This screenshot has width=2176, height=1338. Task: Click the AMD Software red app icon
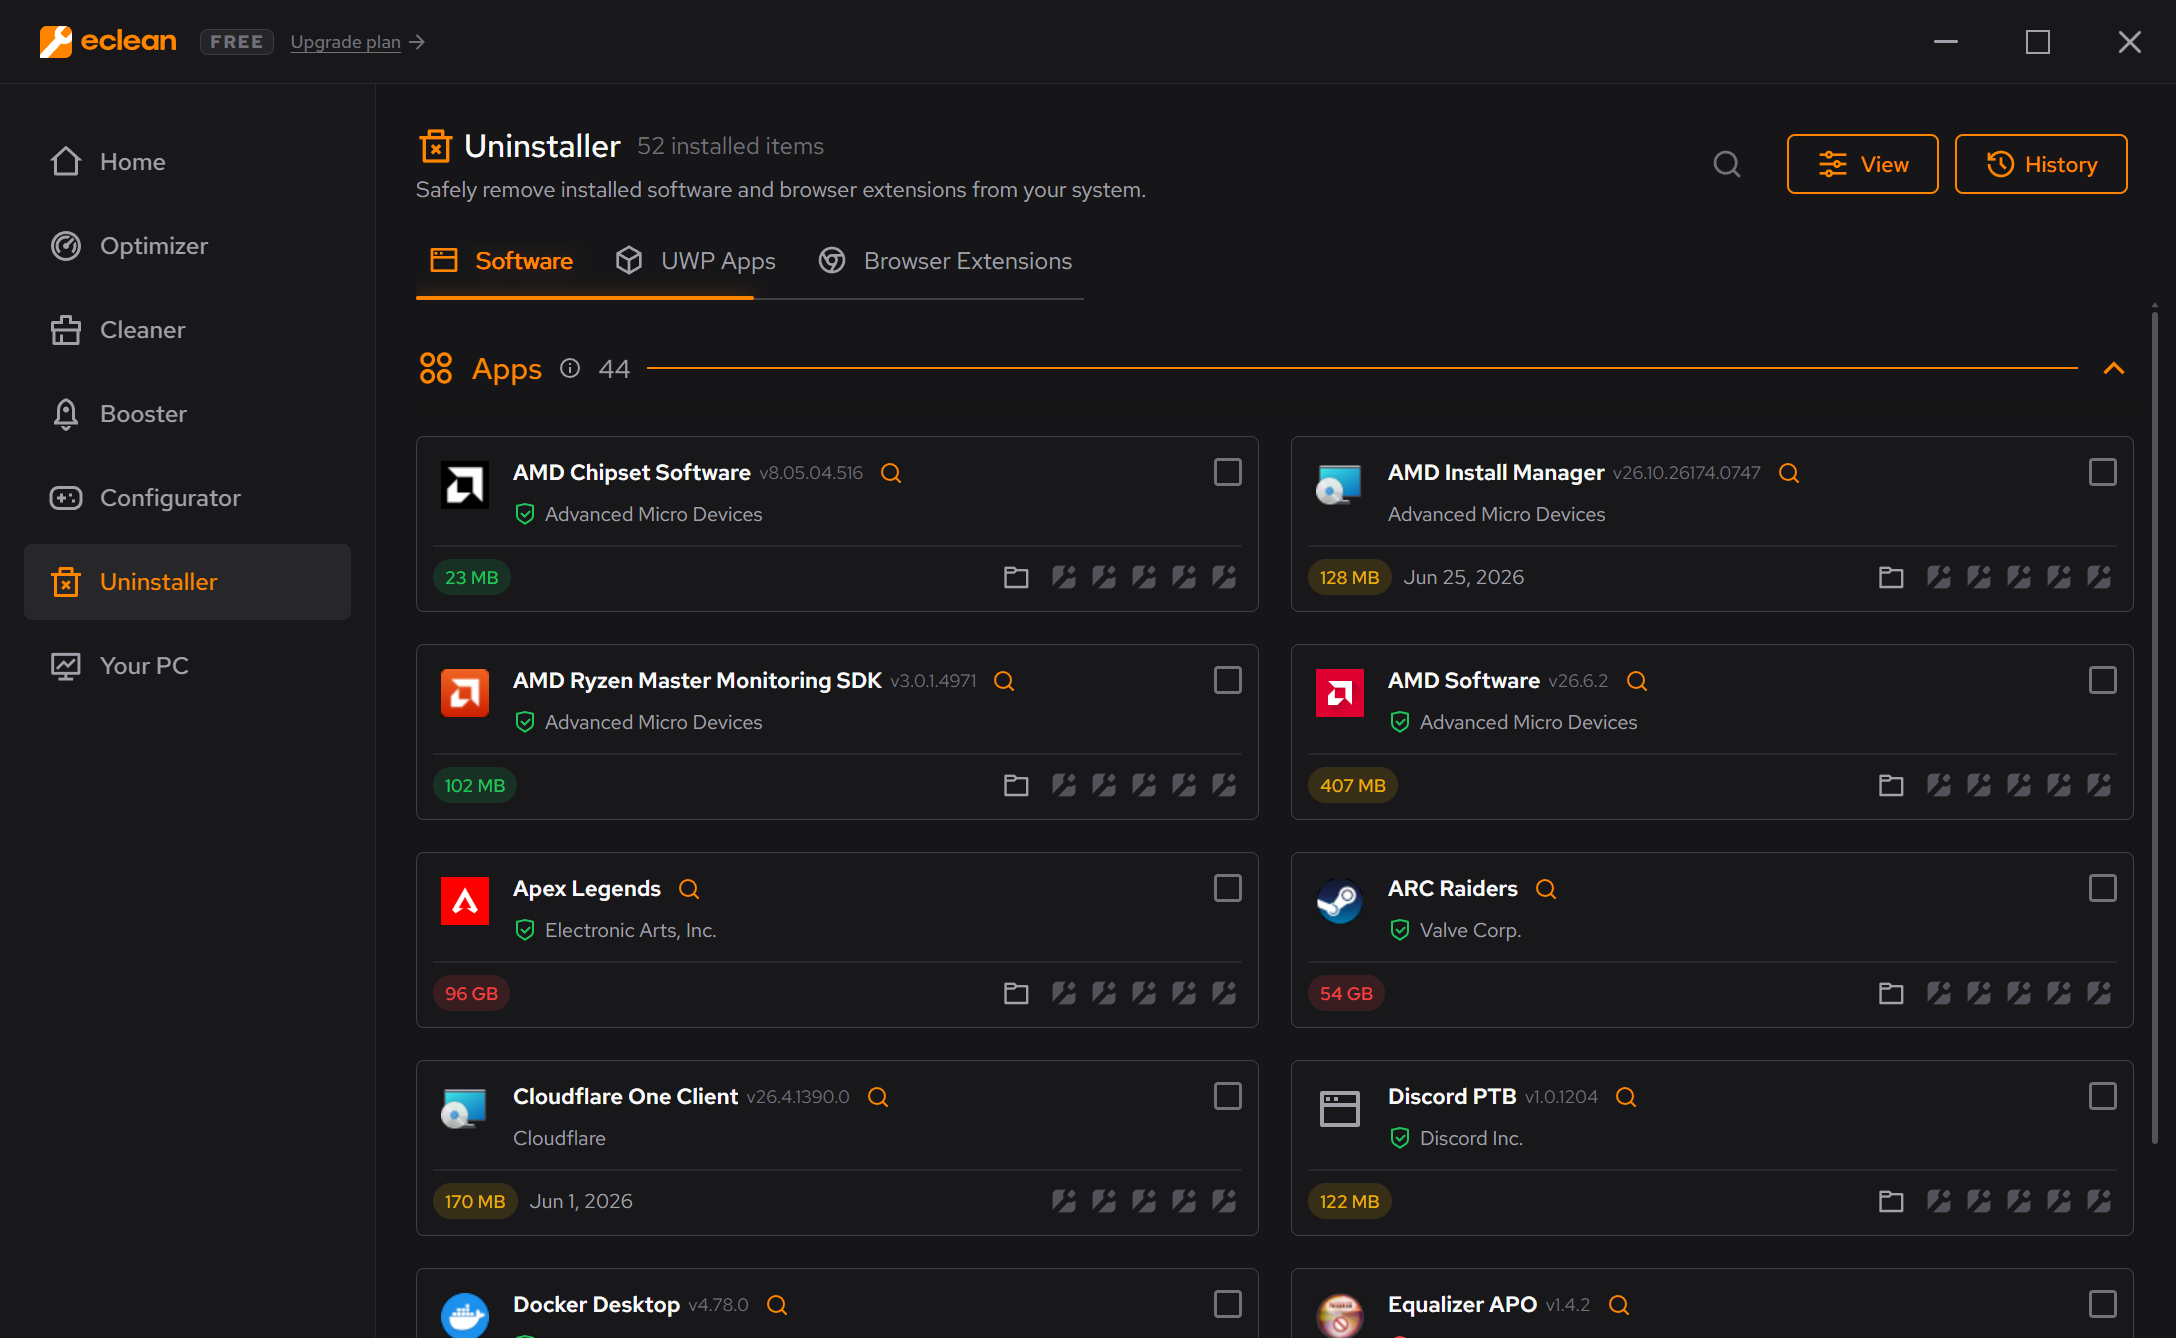coord(1340,693)
